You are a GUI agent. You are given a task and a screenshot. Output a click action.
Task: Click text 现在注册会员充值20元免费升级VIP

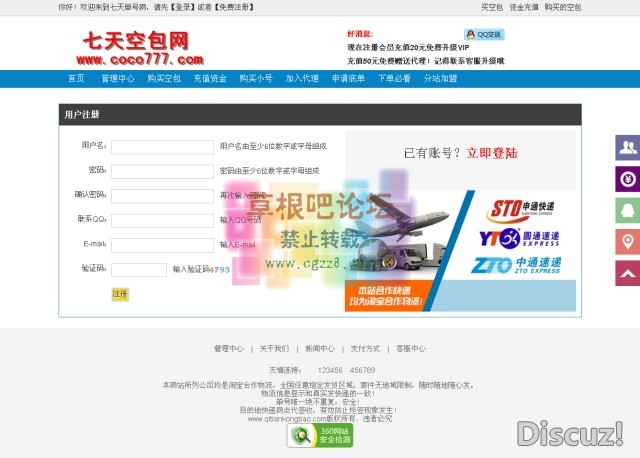pos(408,48)
